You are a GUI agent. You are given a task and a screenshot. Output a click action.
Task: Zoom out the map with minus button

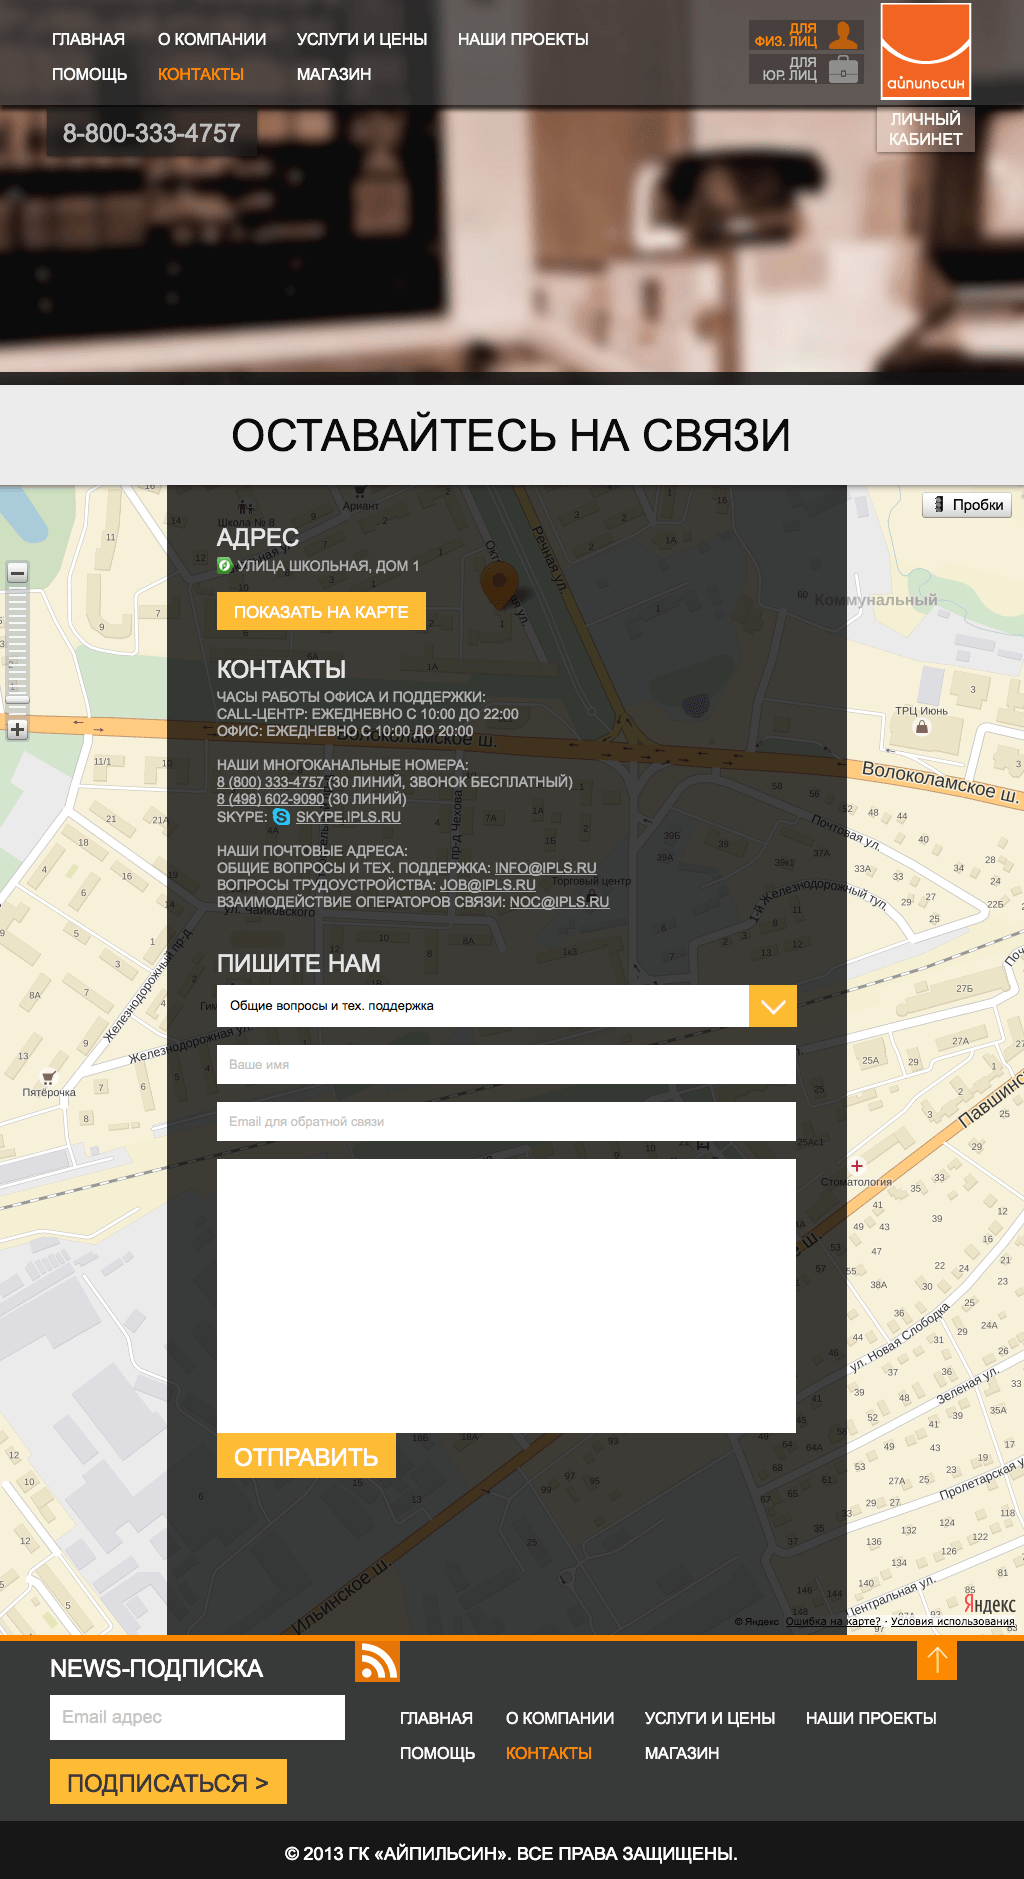17,573
